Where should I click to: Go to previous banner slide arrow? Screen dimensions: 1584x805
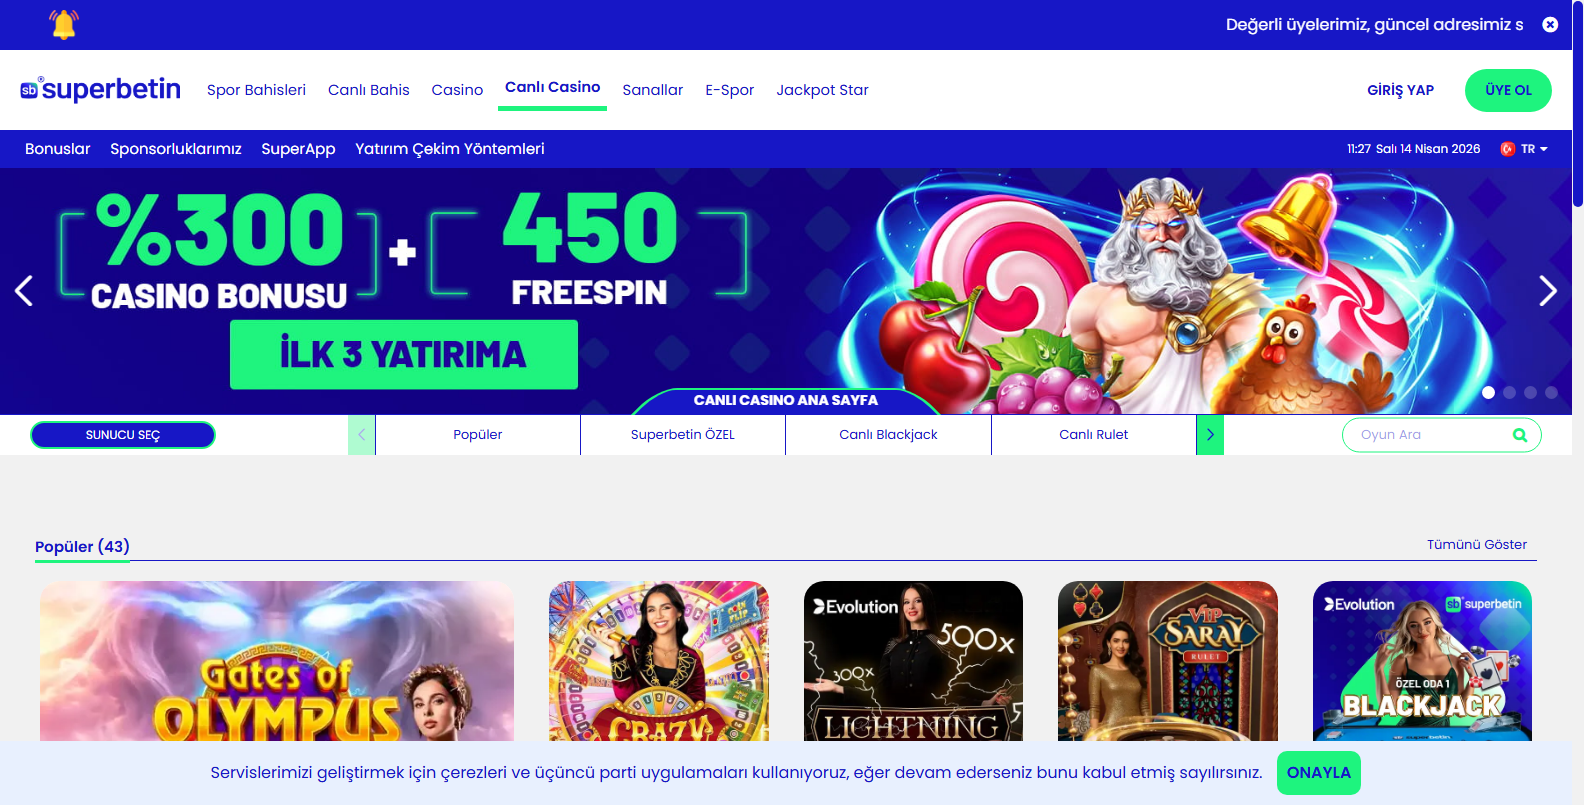coord(24,291)
